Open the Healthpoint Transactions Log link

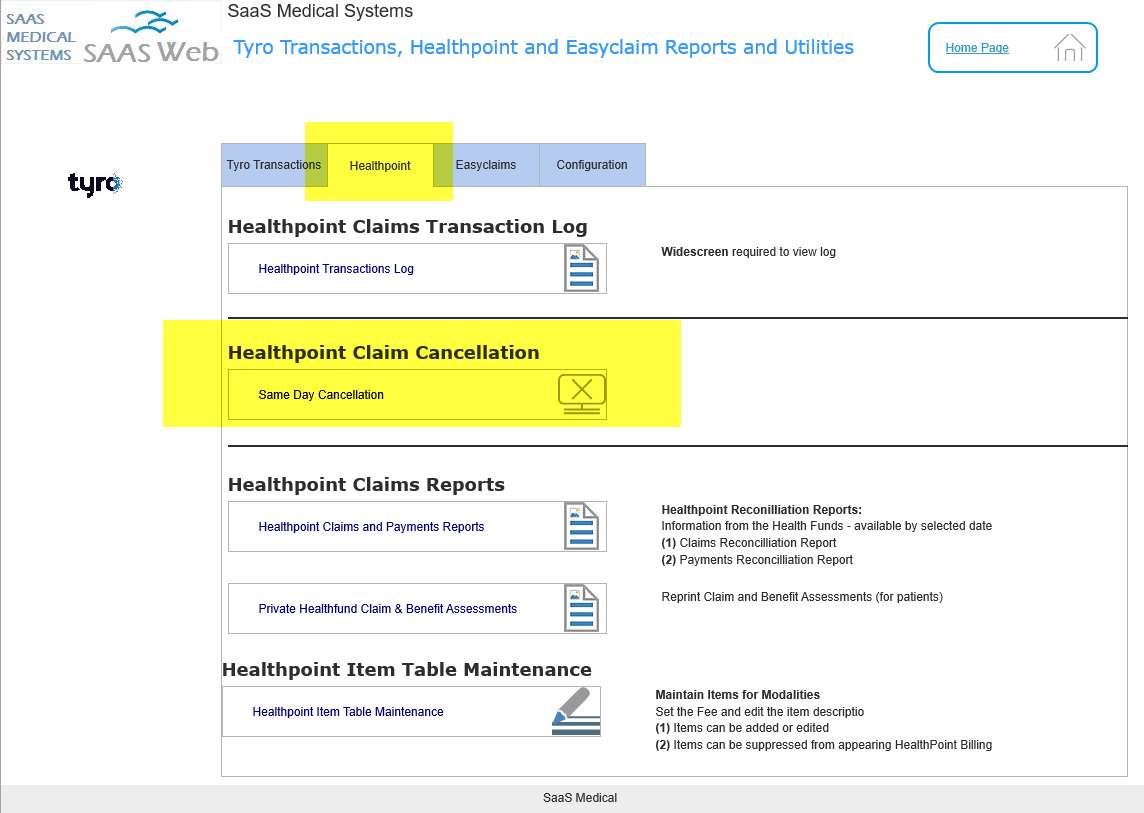point(336,269)
